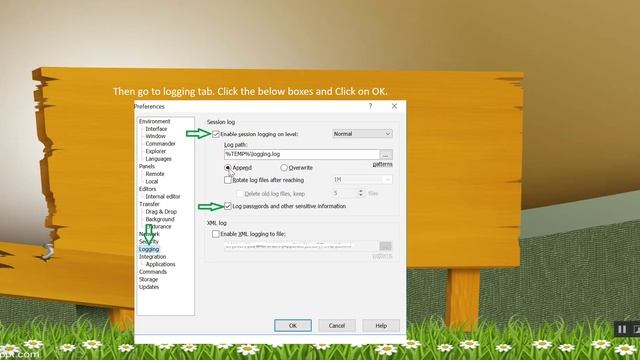
Task: Select the Append radio button
Action: (x=228, y=168)
